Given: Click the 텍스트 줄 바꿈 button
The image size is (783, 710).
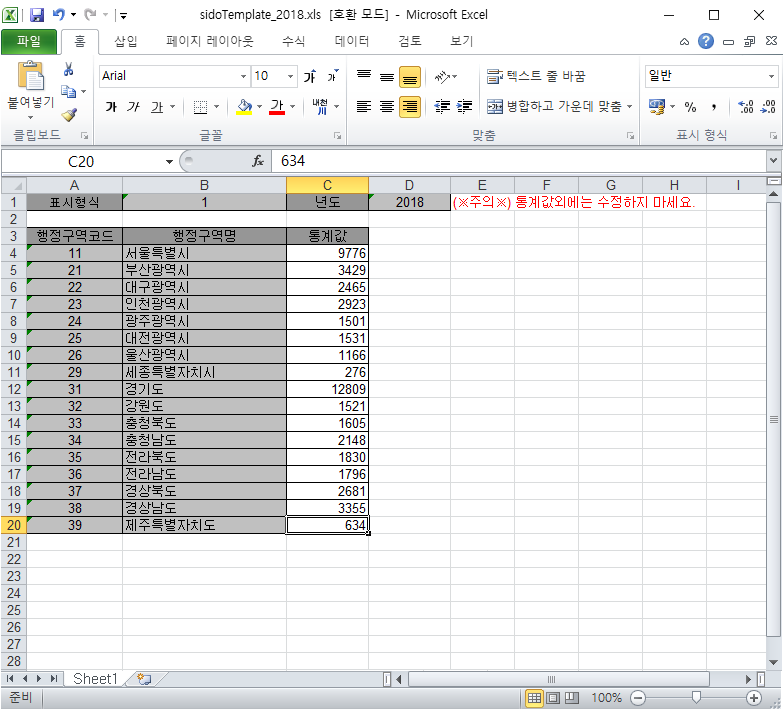Looking at the screenshot, I should (536, 77).
